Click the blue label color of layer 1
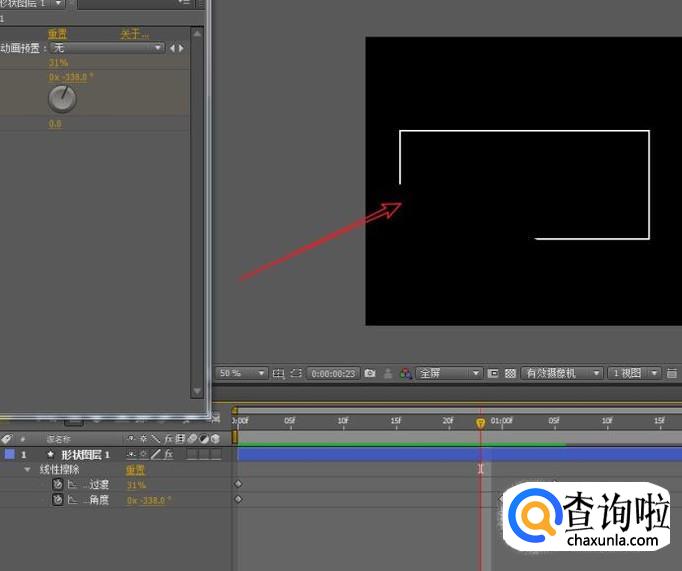This screenshot has height=571, width=682. [9, 454]
